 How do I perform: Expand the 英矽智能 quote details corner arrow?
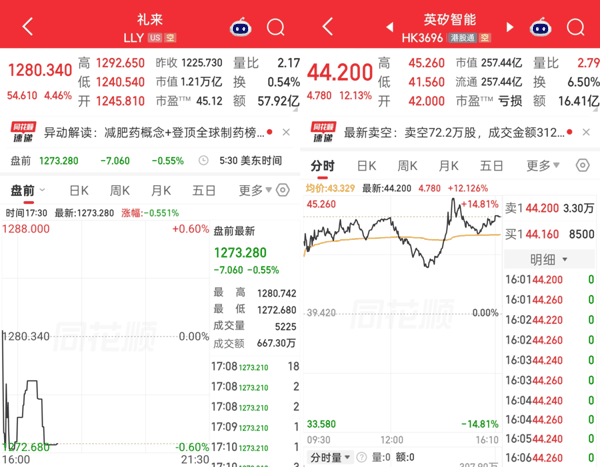coord(595,109)
